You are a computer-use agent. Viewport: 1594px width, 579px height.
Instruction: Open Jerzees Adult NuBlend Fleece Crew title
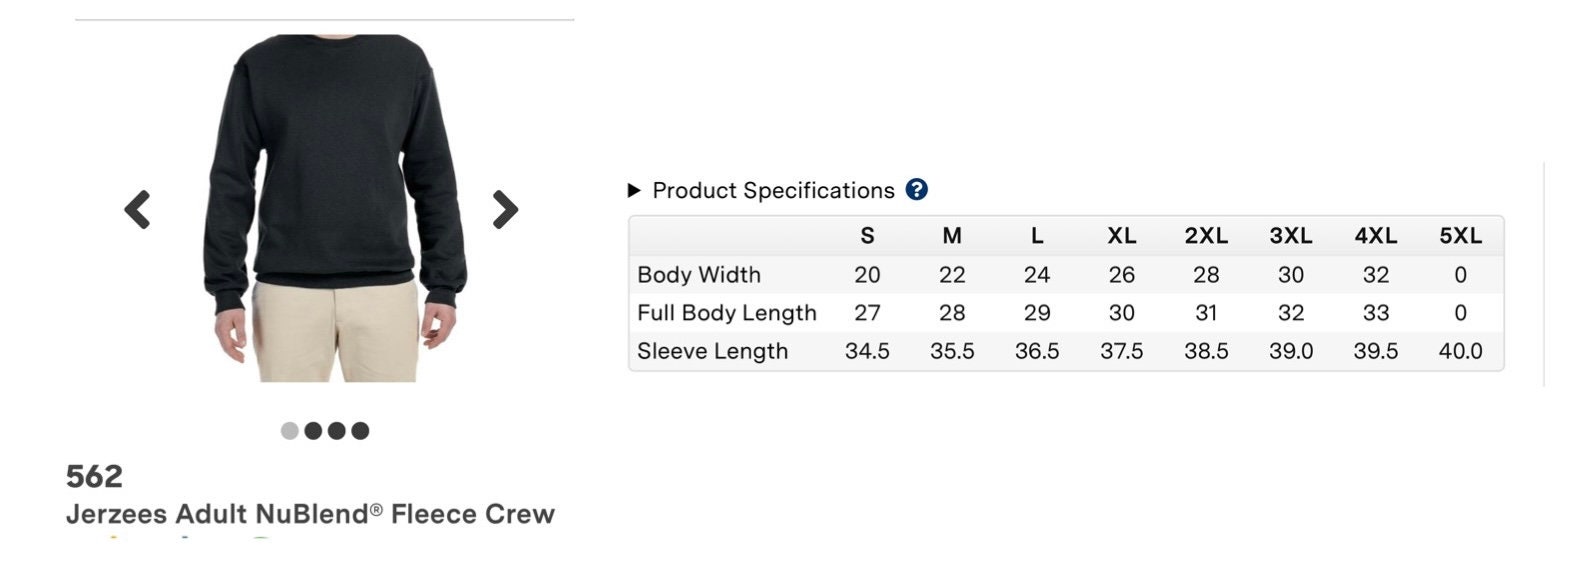coord(310,514)
